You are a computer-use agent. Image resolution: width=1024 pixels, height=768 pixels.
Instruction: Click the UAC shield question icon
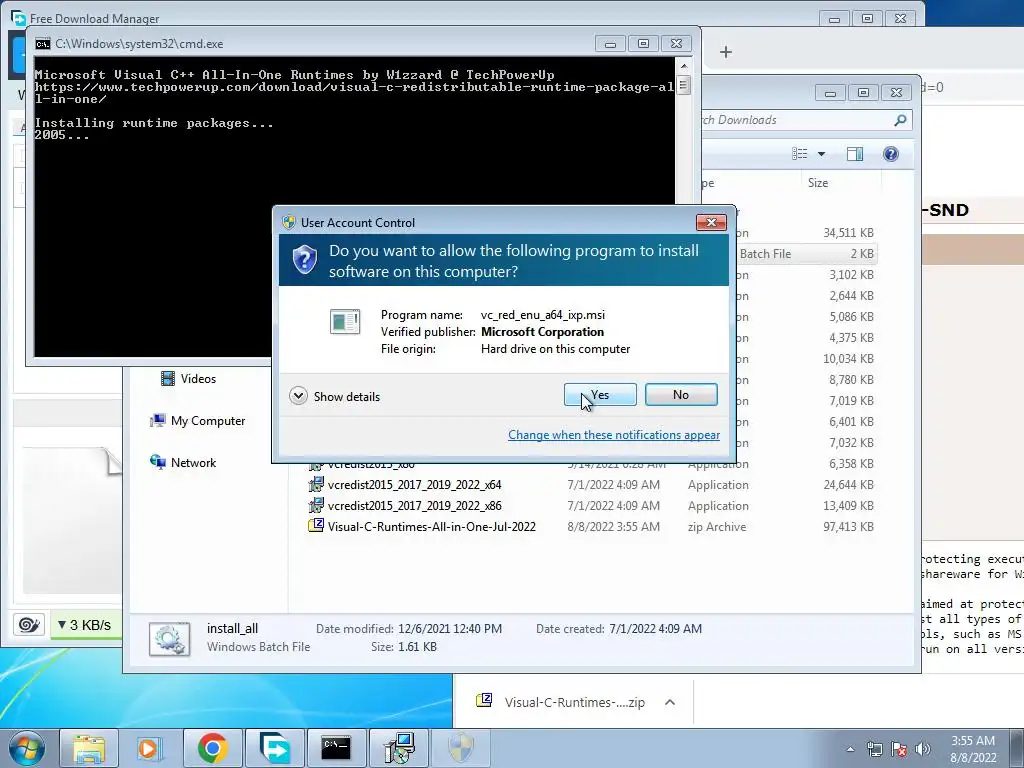[x=304, y=260]
